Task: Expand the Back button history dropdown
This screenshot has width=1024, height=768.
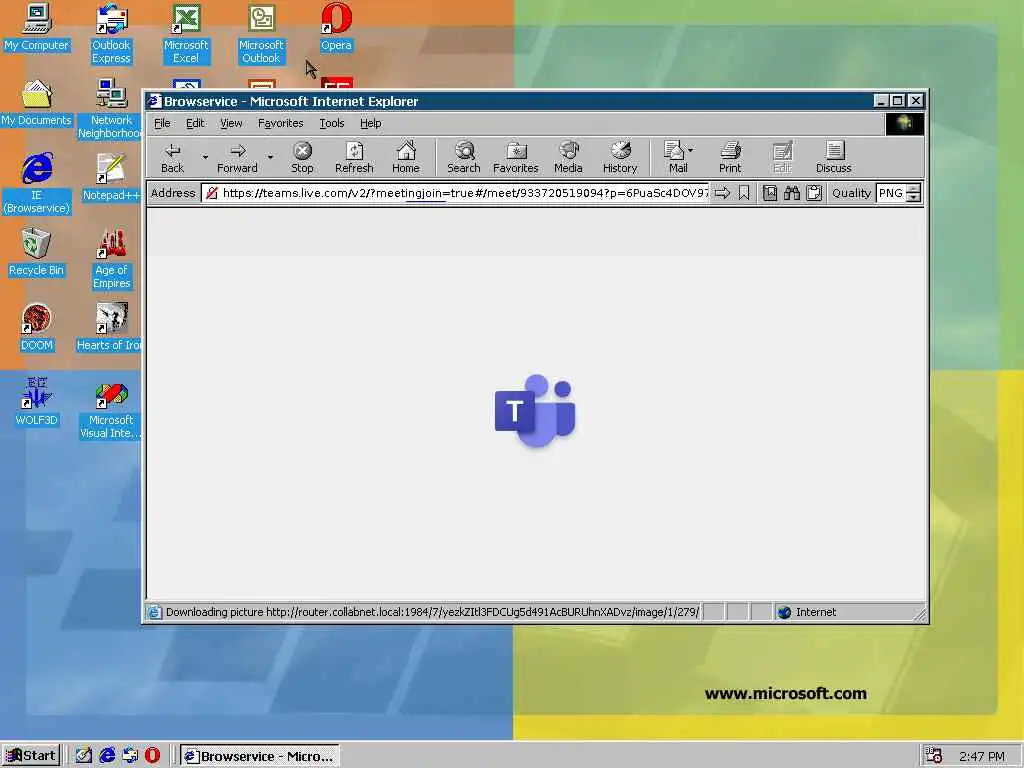Action: click(205, 157)
